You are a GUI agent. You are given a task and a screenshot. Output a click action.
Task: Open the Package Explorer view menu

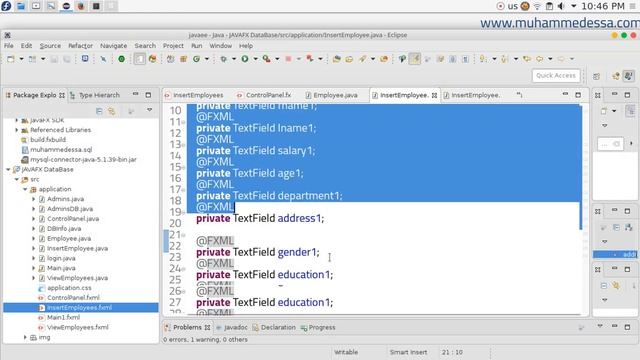tap(149, 110)
